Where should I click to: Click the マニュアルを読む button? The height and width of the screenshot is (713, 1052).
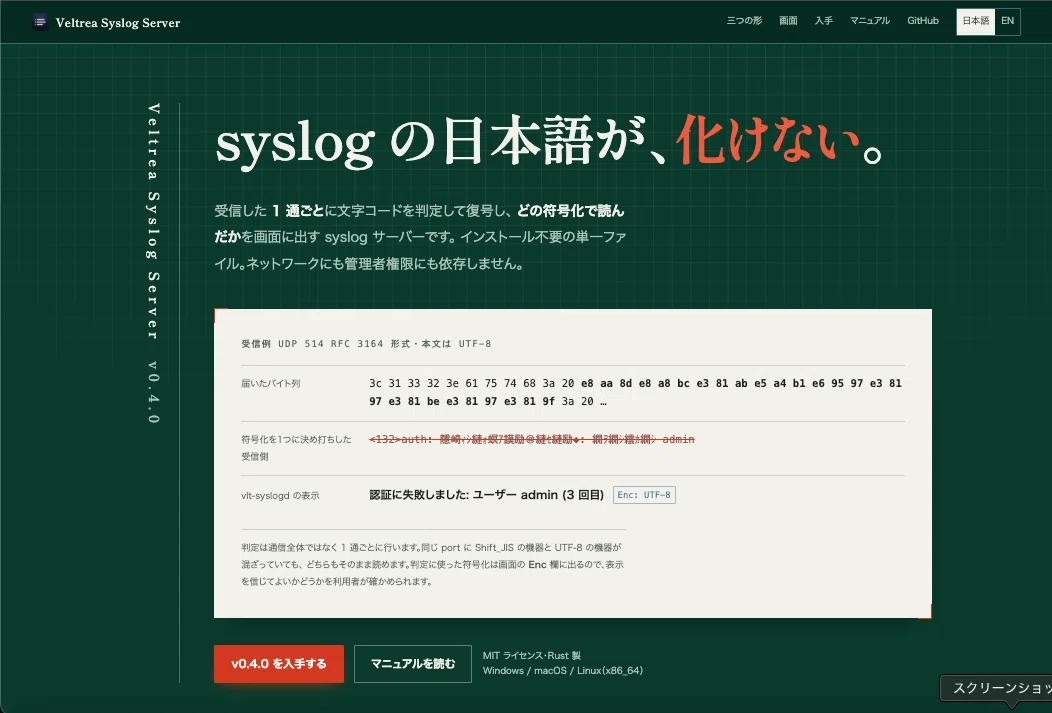point(413,664)
